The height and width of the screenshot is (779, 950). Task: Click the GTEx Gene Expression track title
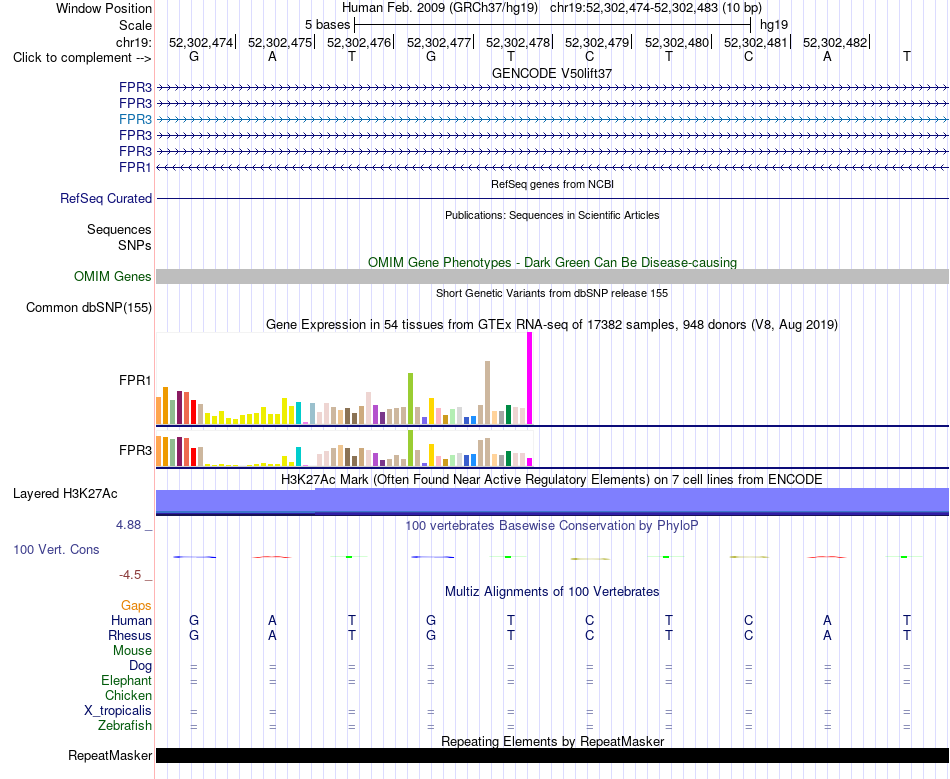552,325
